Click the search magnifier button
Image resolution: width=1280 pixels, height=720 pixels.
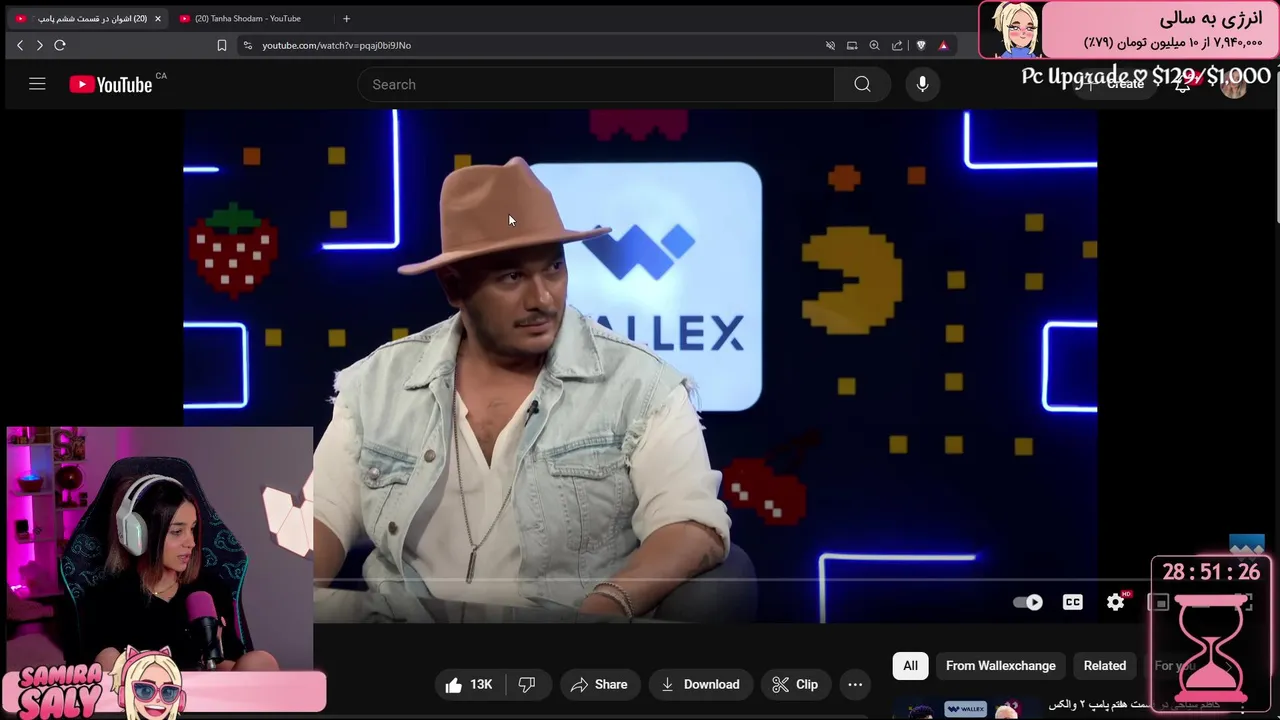pos(862,84)
